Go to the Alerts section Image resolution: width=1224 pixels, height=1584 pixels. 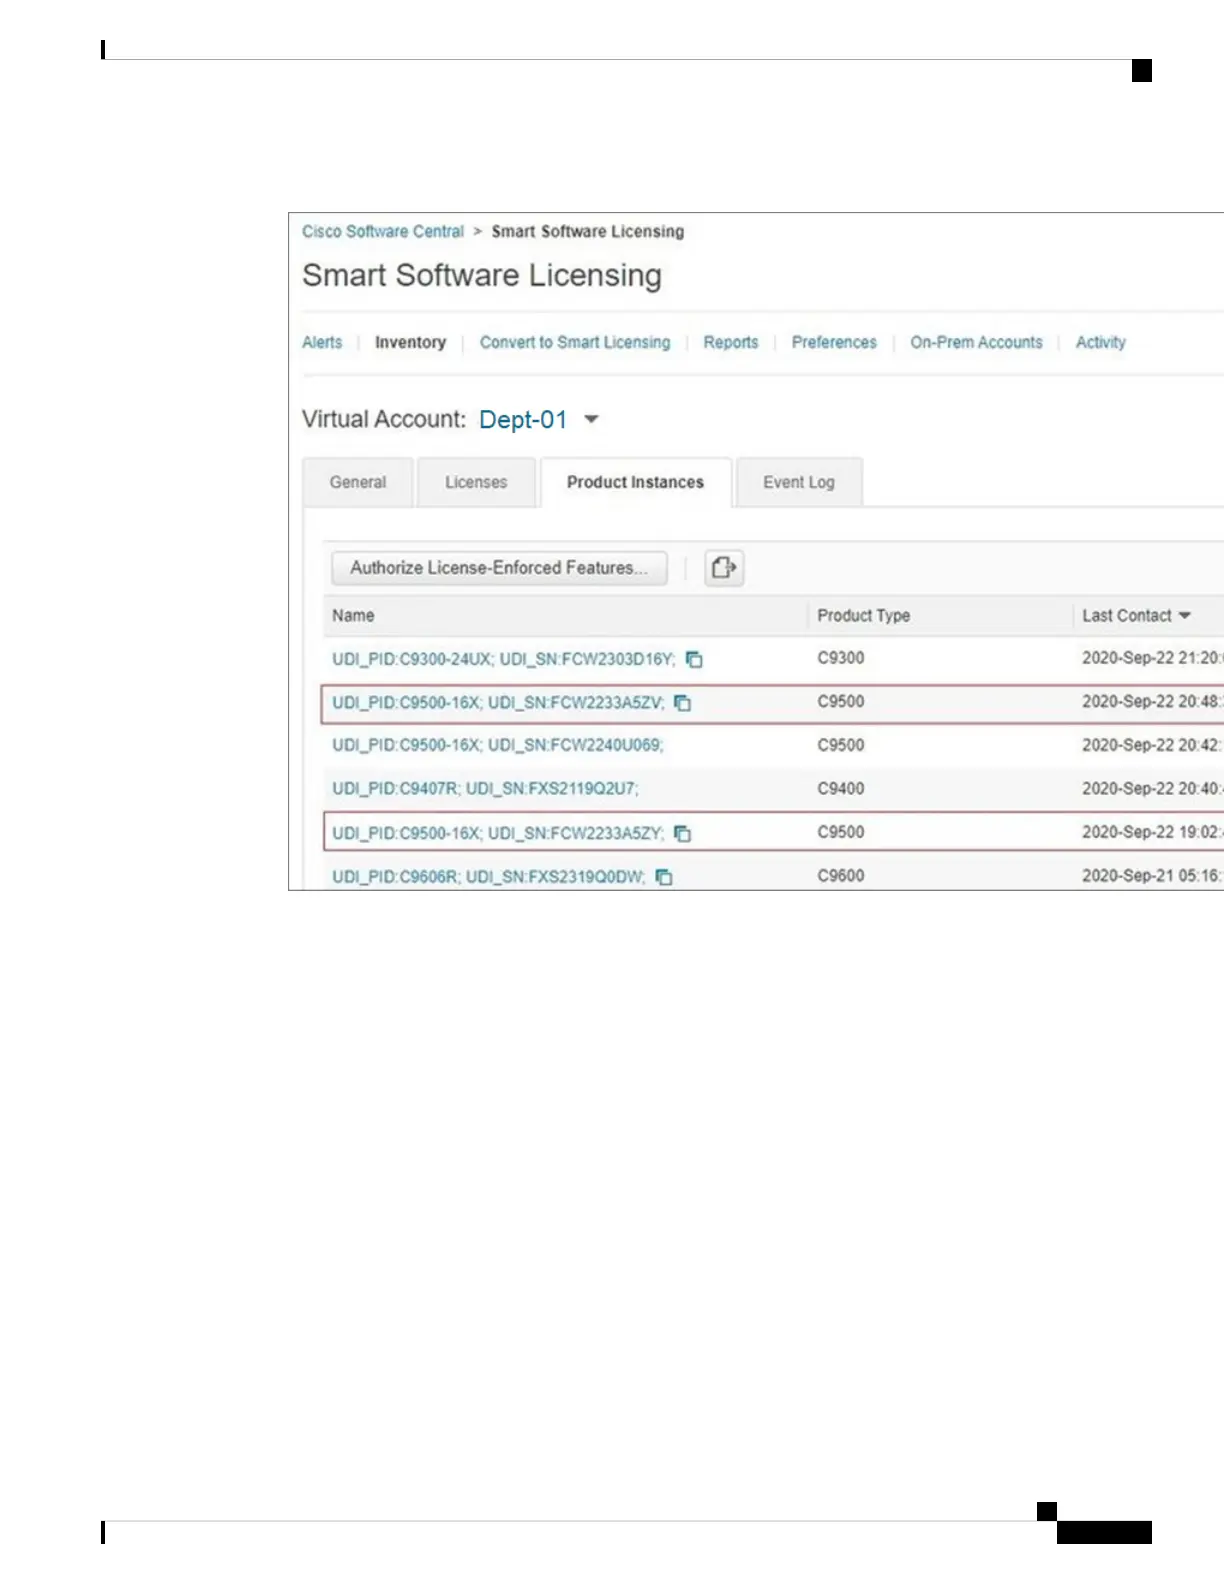click(x=322, y=342)
